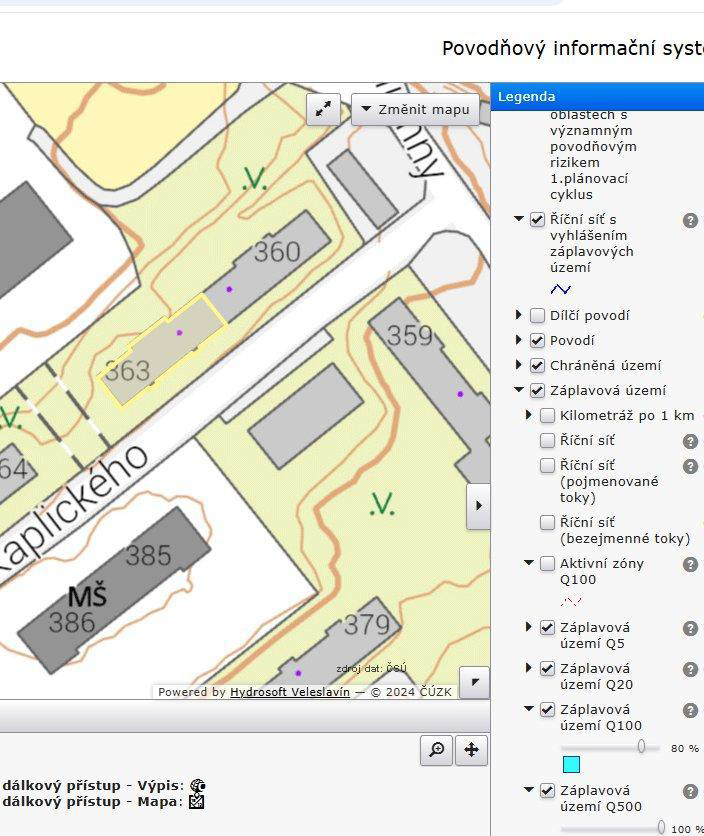Image resolution: width=704 pixels, height=836 pixels.
Task: Open overview map corner arrow icon
Action: [x=475, y=682]
